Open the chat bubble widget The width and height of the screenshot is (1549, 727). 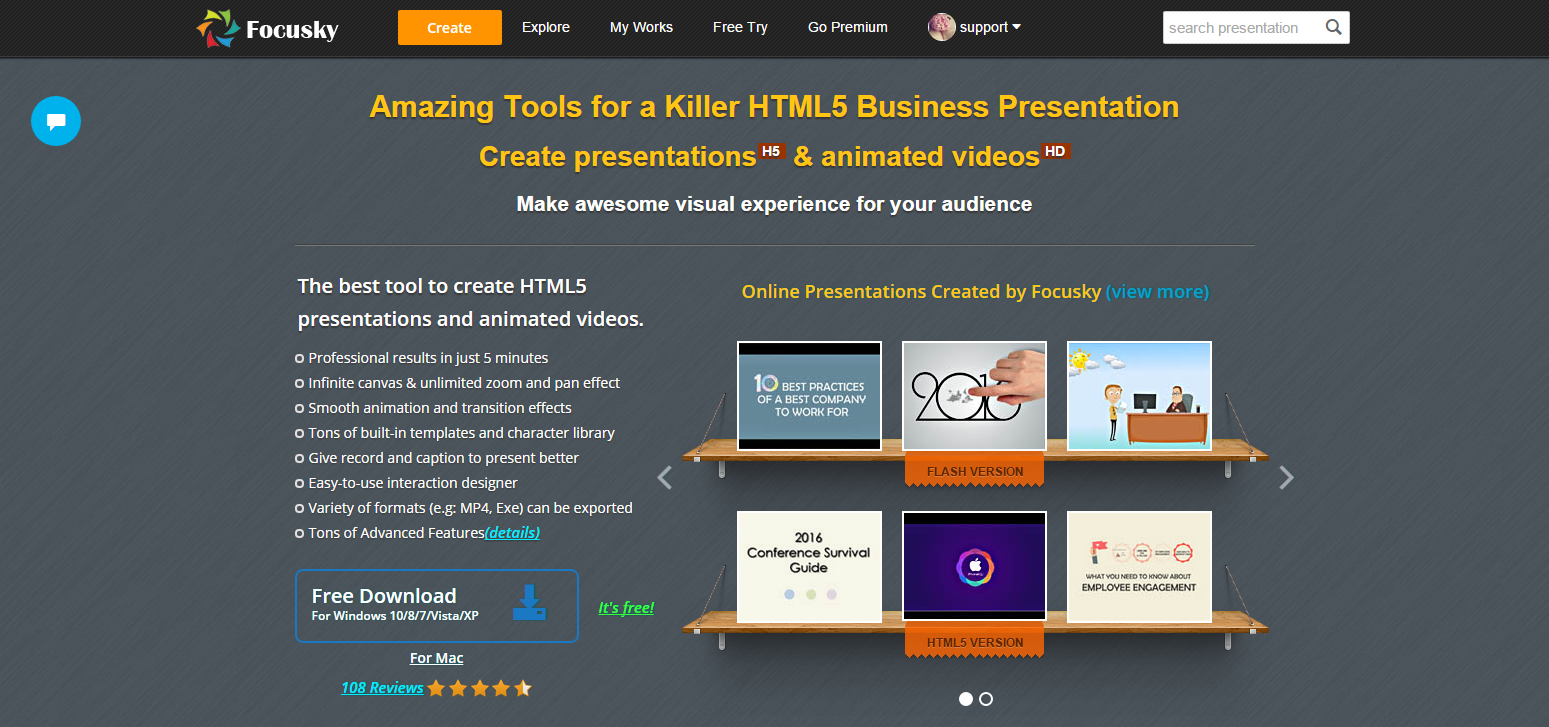coord(56,121)
